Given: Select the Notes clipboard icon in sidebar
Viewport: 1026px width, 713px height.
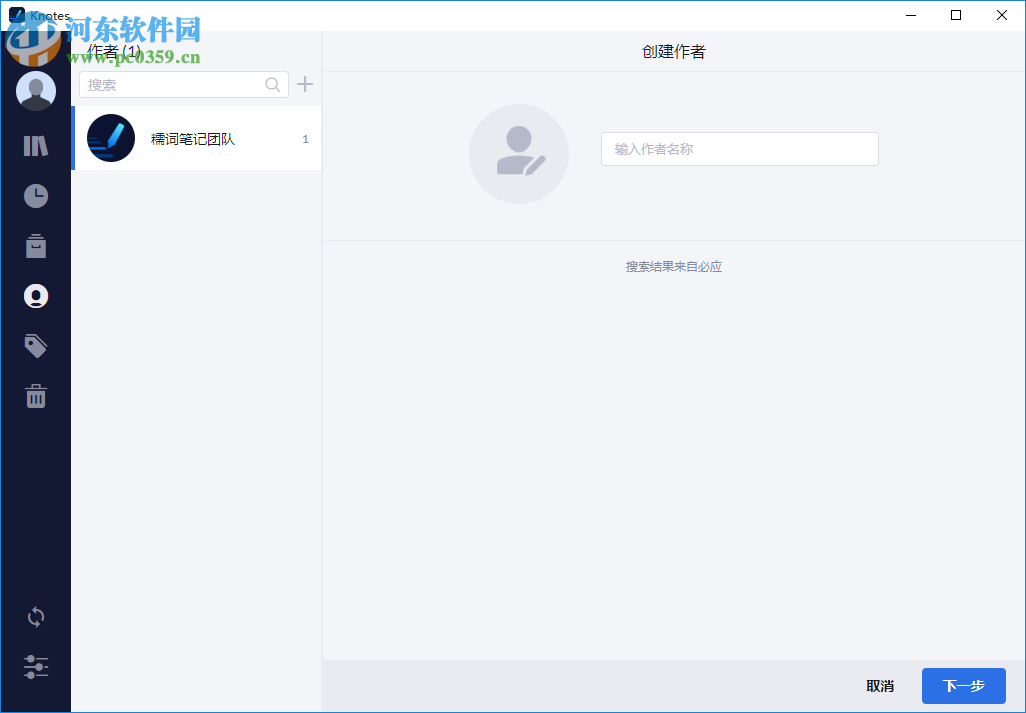Looking at the screenshot, I should point(35,245).
